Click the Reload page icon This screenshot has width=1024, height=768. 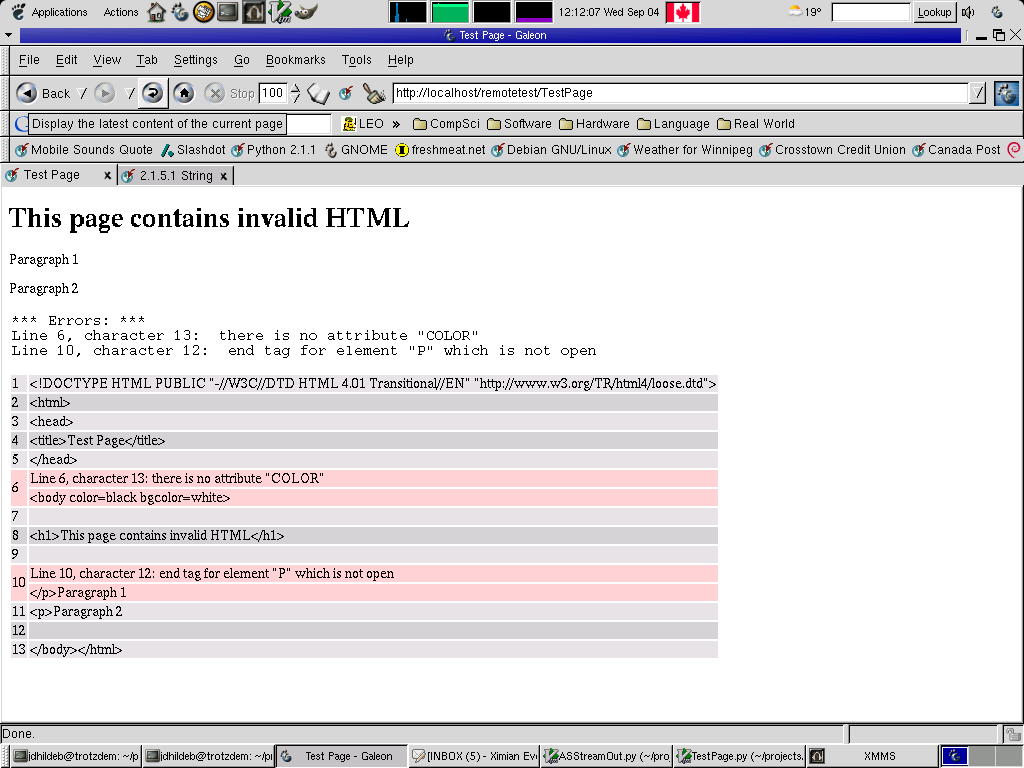point(152,93)
